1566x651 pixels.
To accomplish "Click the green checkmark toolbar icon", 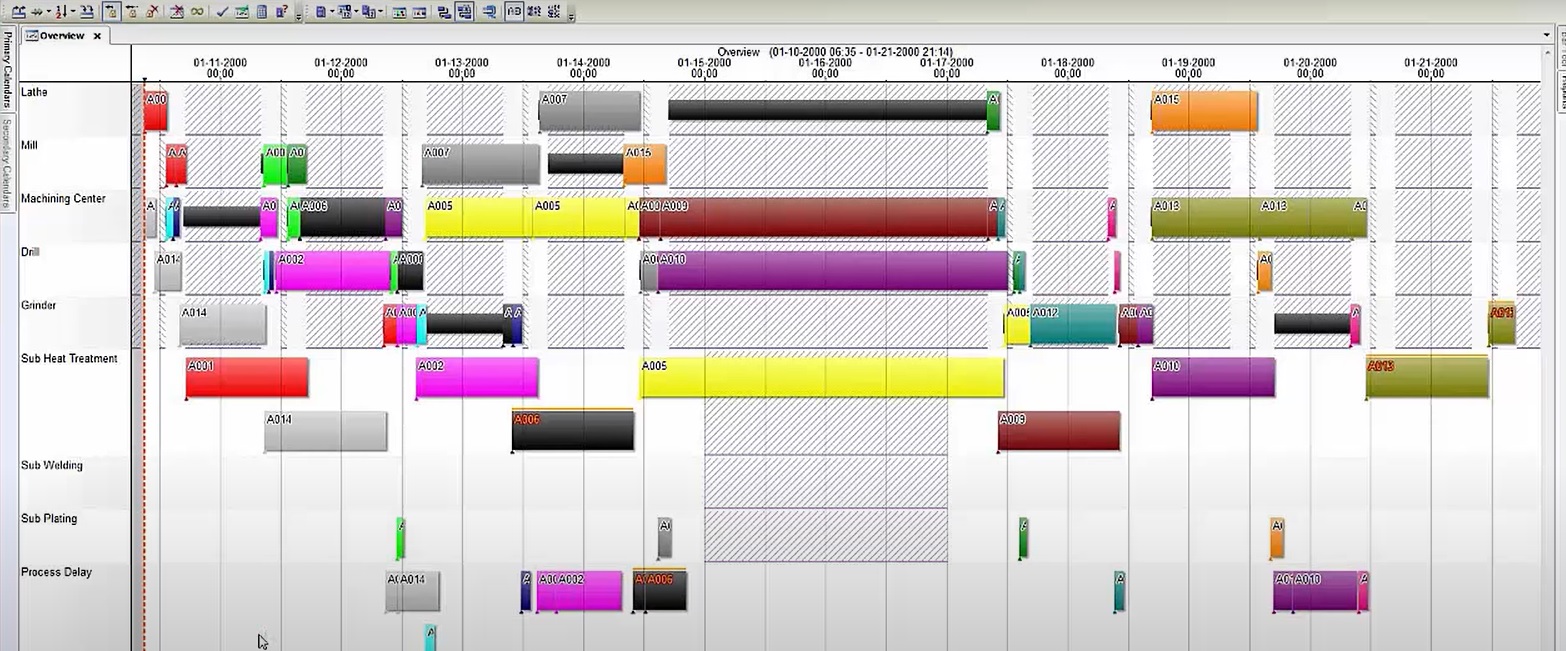I will pyautogui.click(x=222, y=11).
